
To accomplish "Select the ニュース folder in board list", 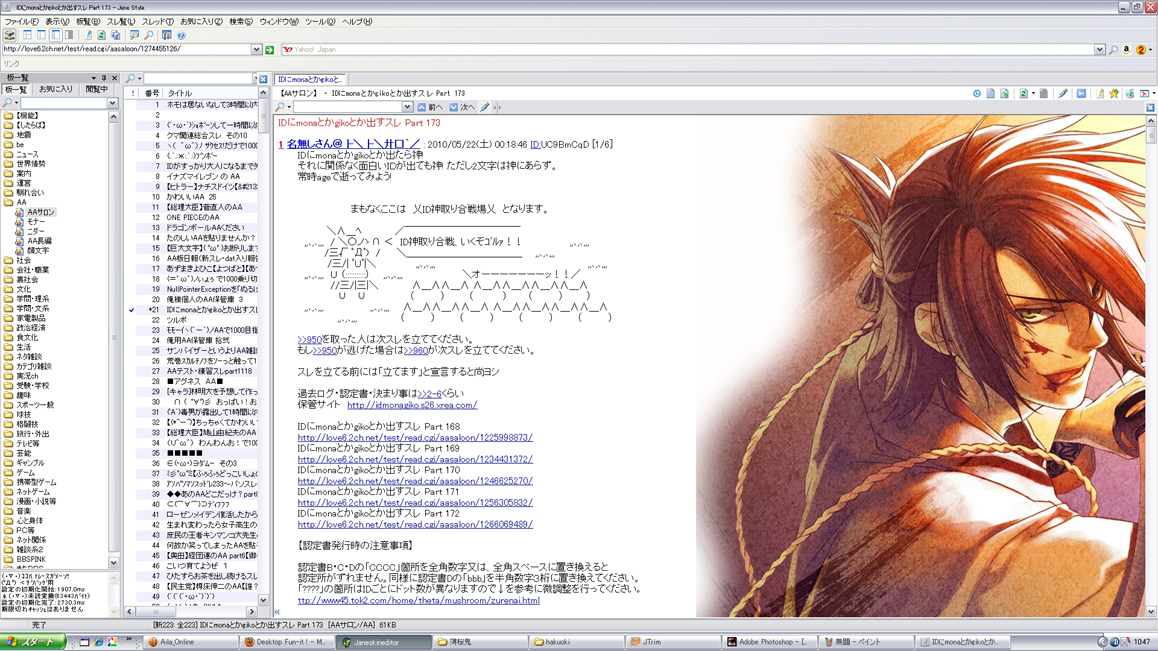I will pos(27,154).
